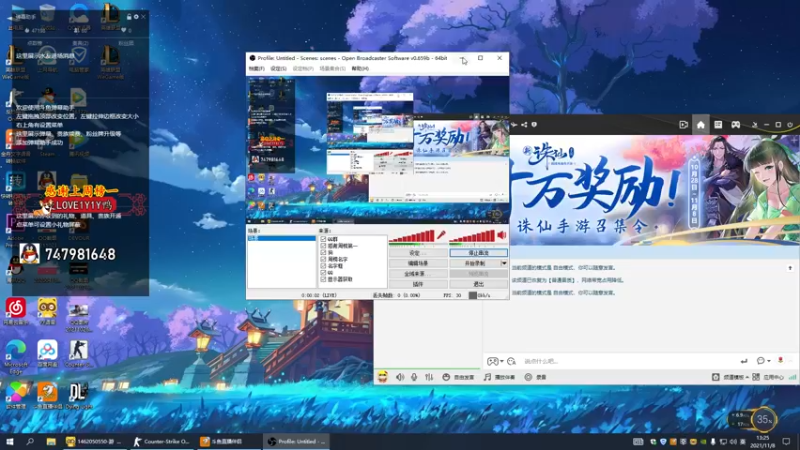This screenshot has height=450, width=800.
Task: Open 应用中心 app center in YY
Action: [768, 377]
